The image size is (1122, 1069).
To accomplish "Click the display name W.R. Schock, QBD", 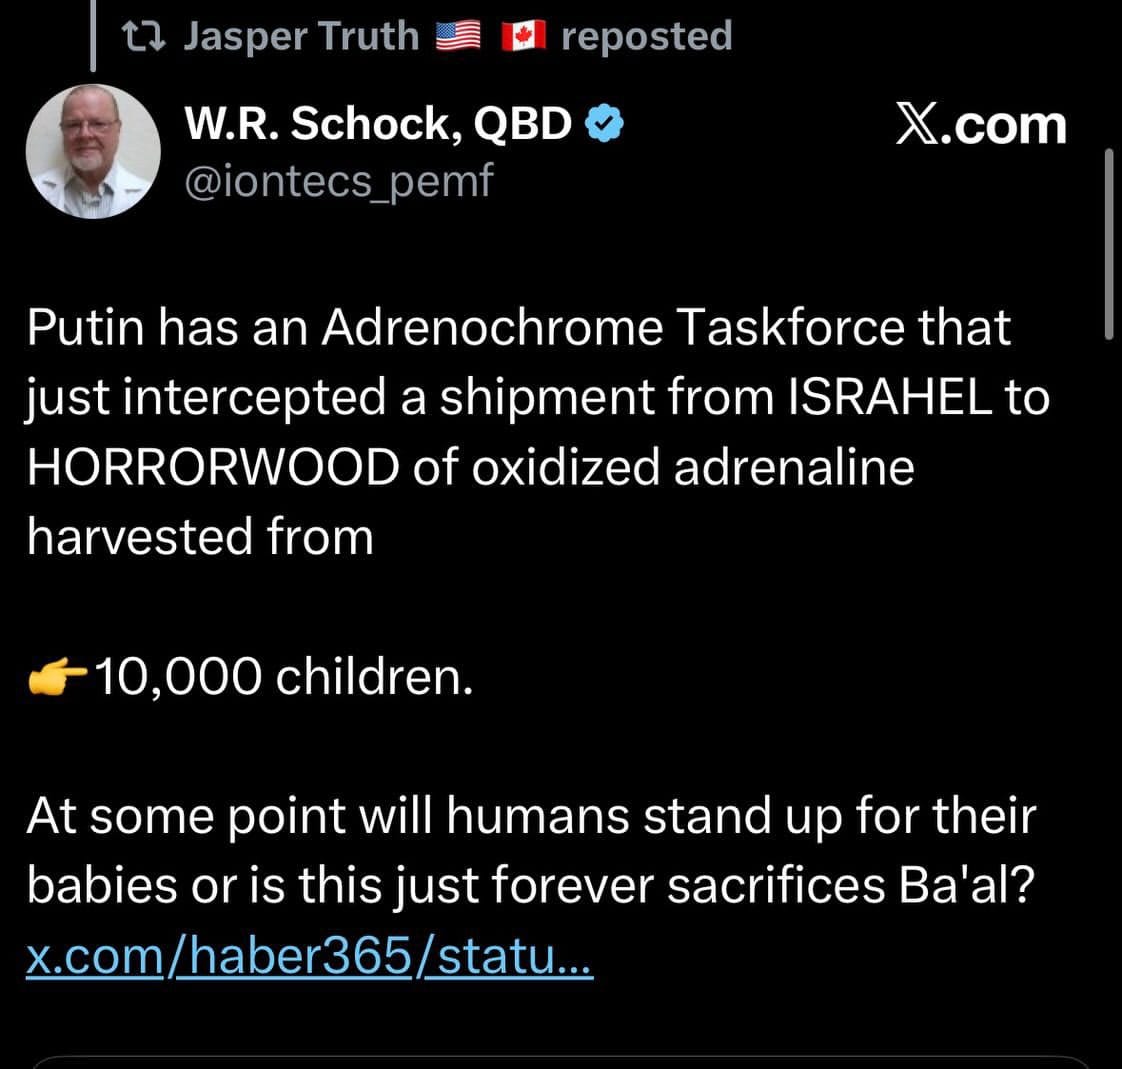I will tap(379, 124).
